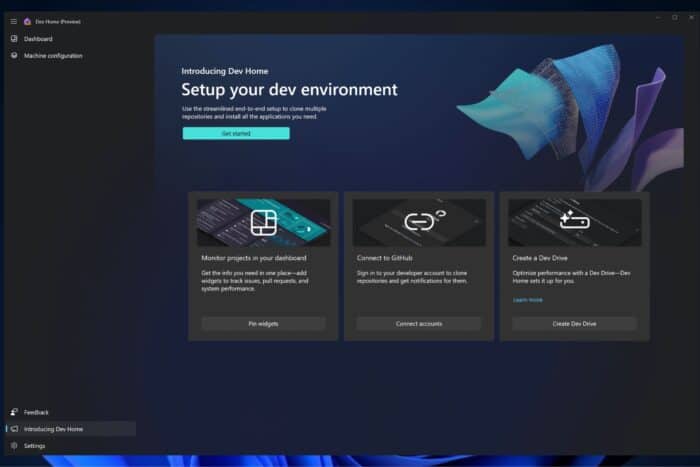This screenshot has width=700, height=467.
Task: Maximize the Dev Home window
Action: [675, 17]
